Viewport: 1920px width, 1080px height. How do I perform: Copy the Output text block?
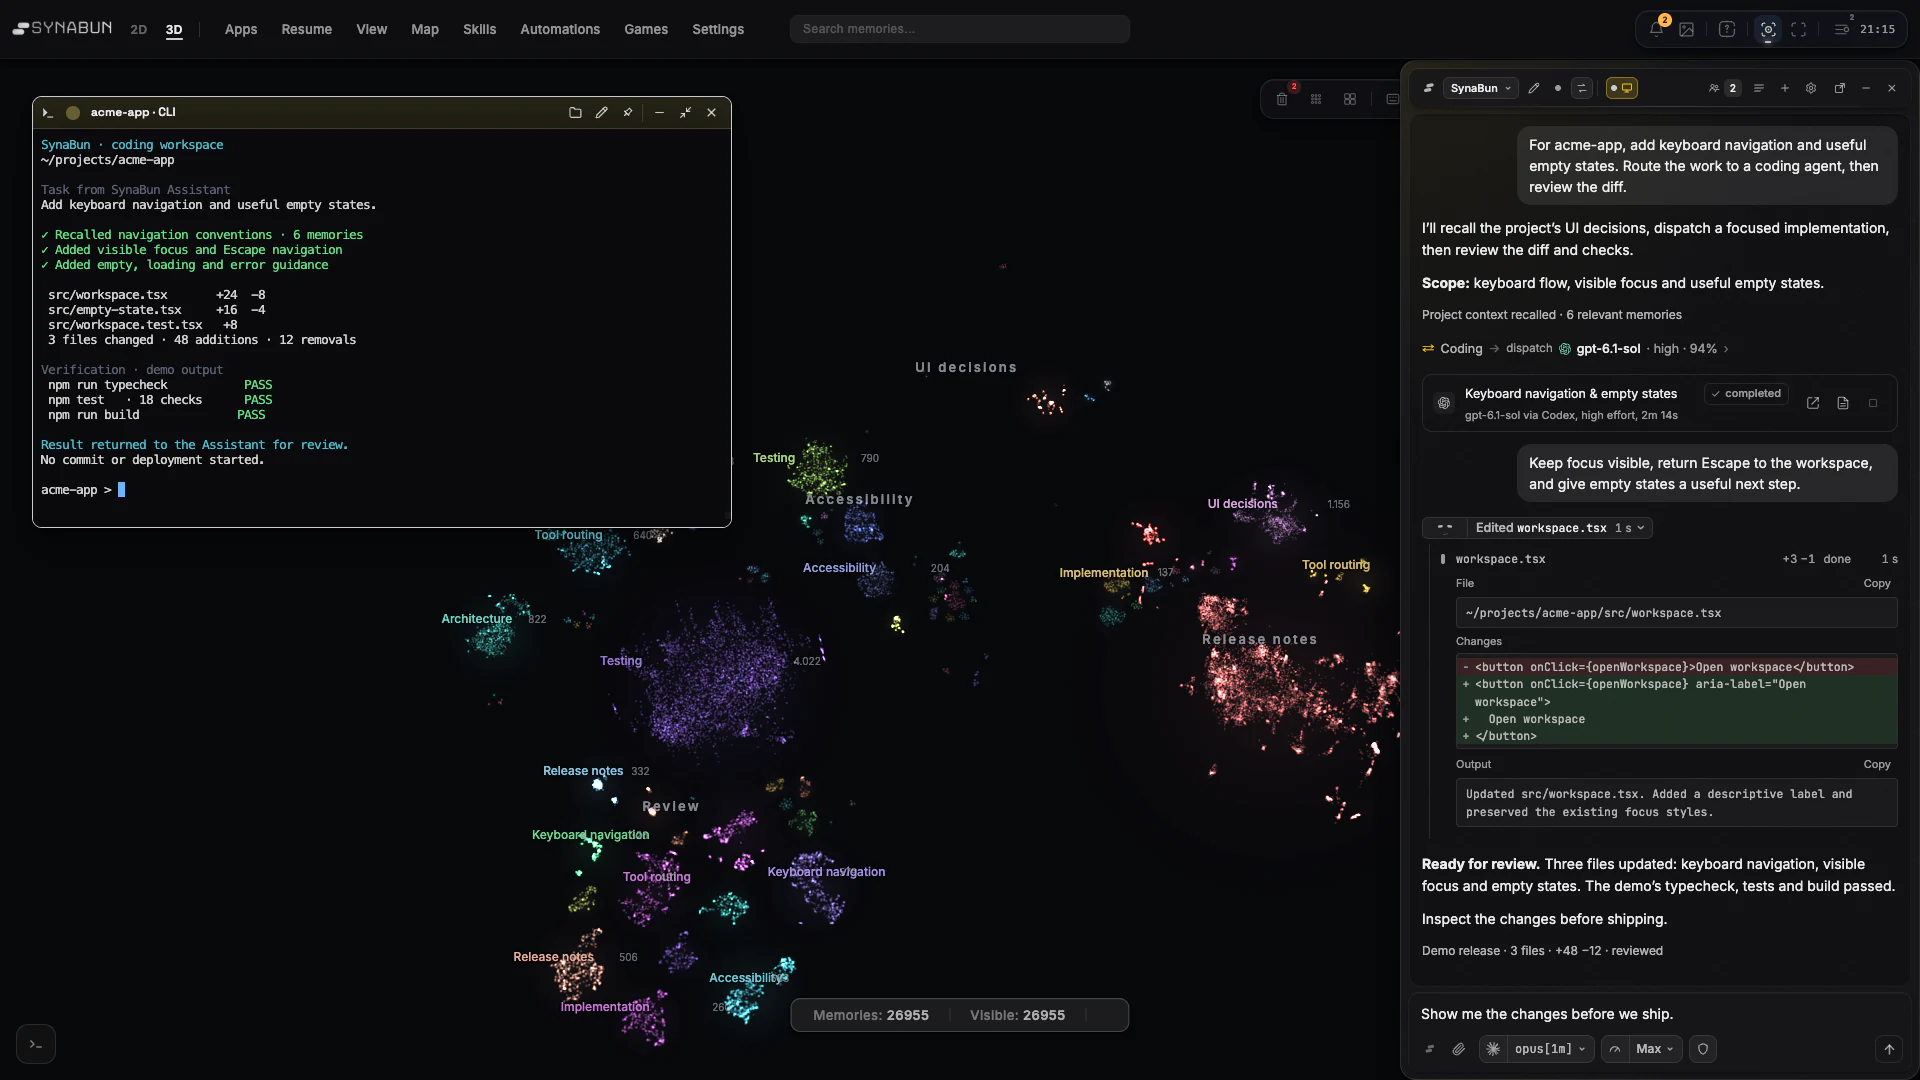coord(1877,764)
